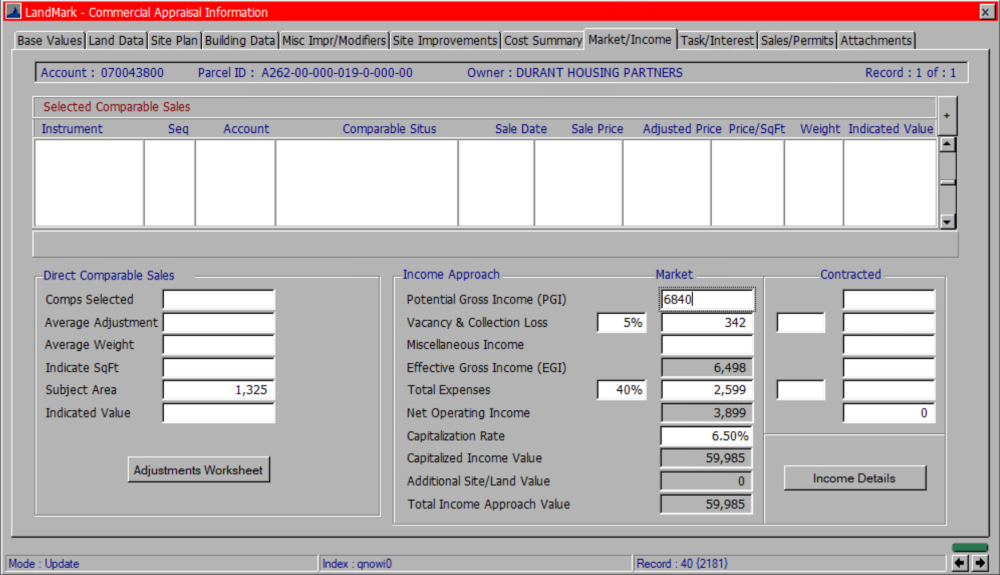Viewport: 1000px width, 575px height.
Task: Click the Capitalized Income Value field
Action: [707, 458]
